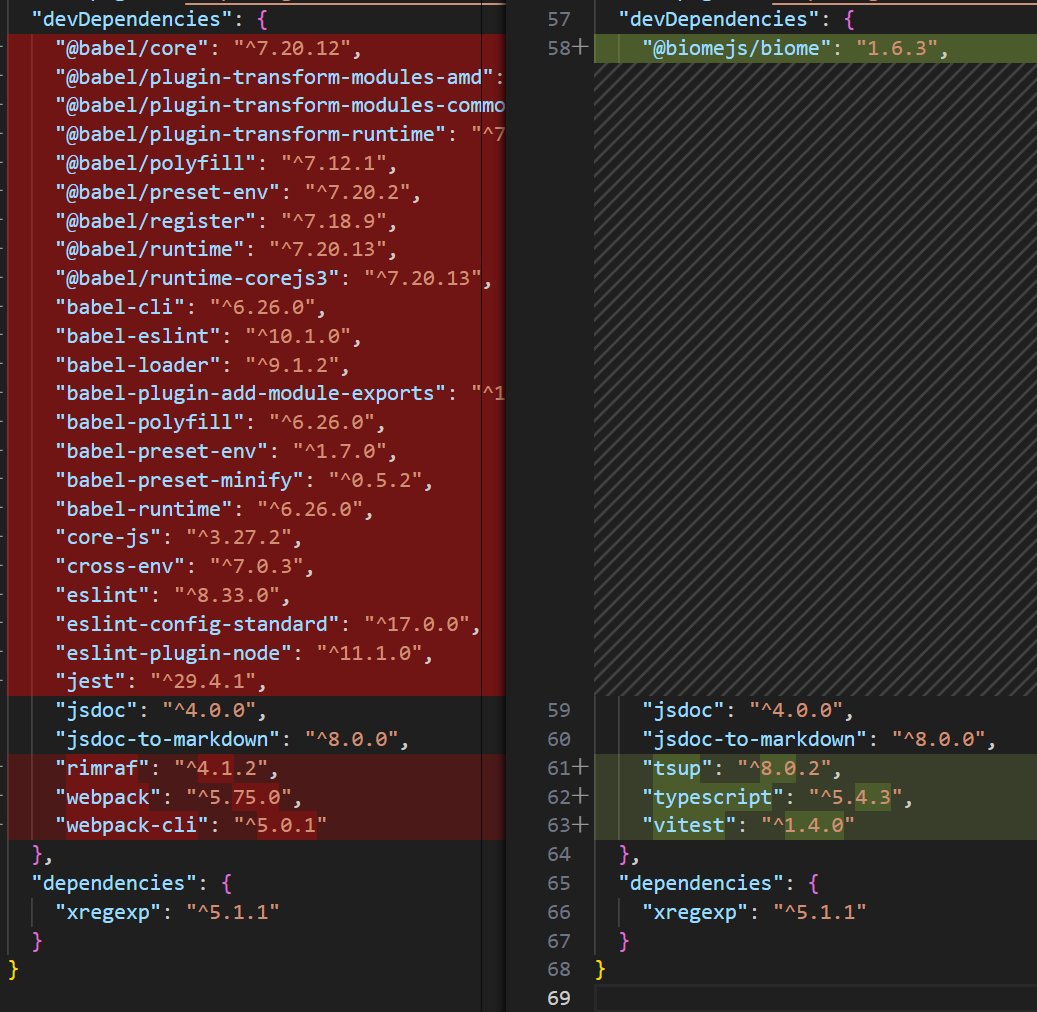Screen dimensions: 1037x1012
Task: Click the "babel-cli" removed line
Action: tap(190, 308)
